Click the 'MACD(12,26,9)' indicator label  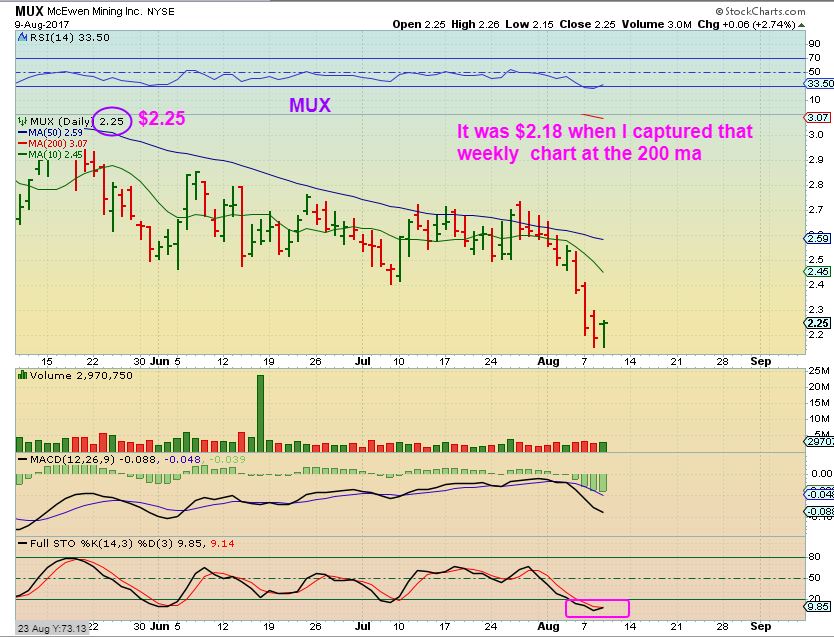tap(72, 459)
